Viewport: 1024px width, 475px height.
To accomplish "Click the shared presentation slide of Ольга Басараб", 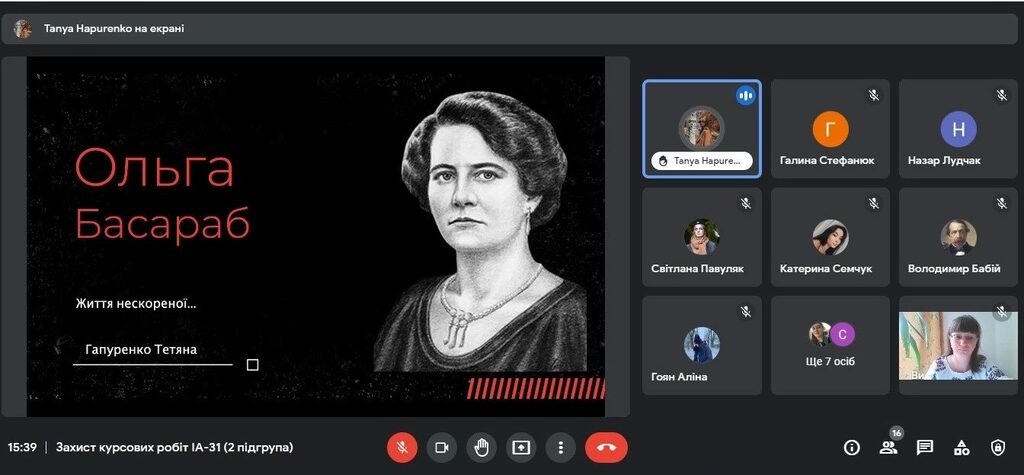I will pyautogui.click(x=316, y=236).
